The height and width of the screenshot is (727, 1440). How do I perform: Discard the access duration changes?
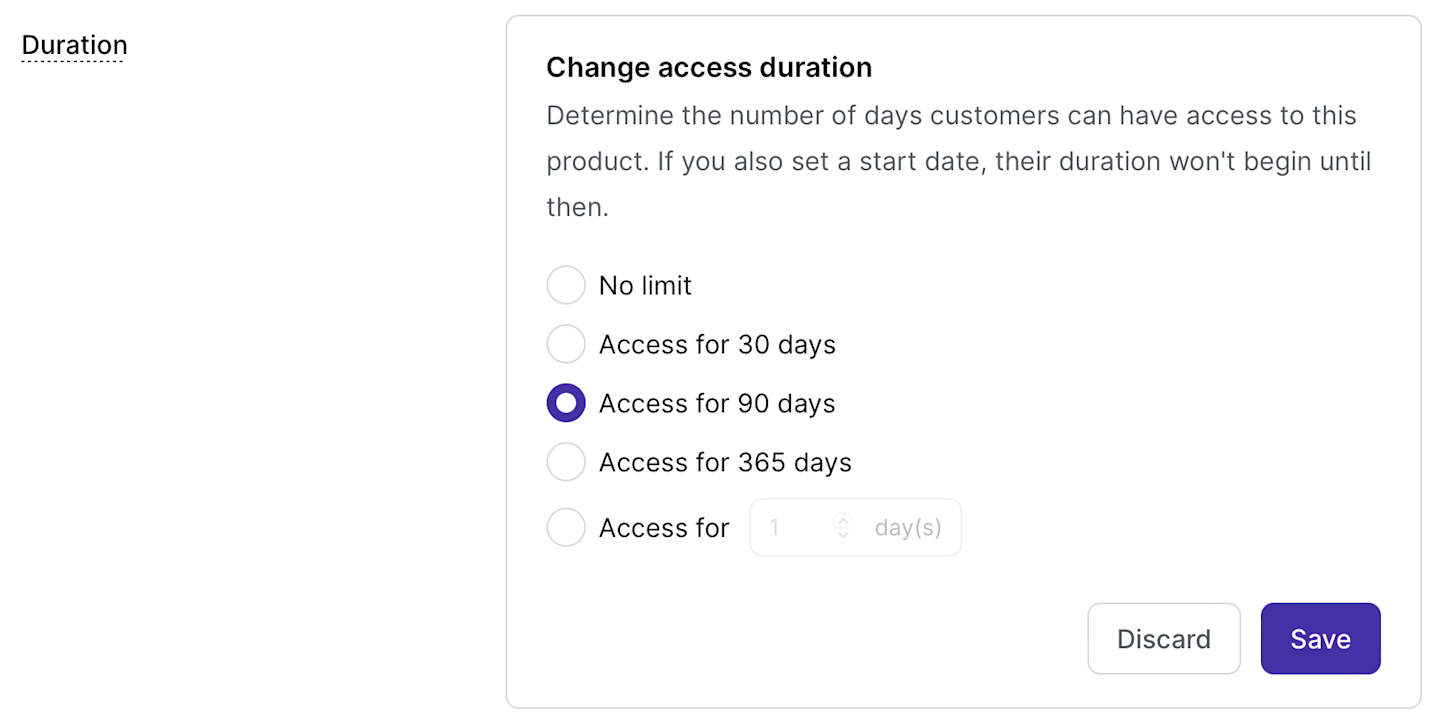(1163, 639)
